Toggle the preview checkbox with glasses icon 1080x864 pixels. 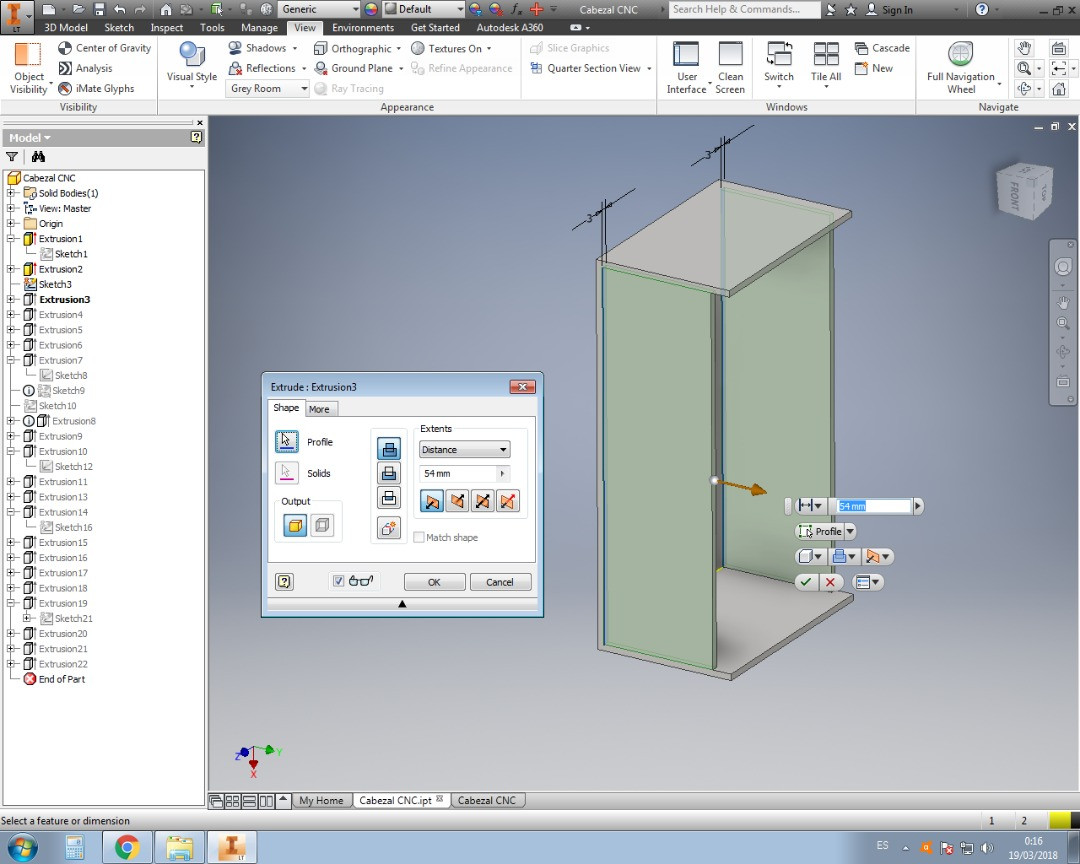[338, 581]
